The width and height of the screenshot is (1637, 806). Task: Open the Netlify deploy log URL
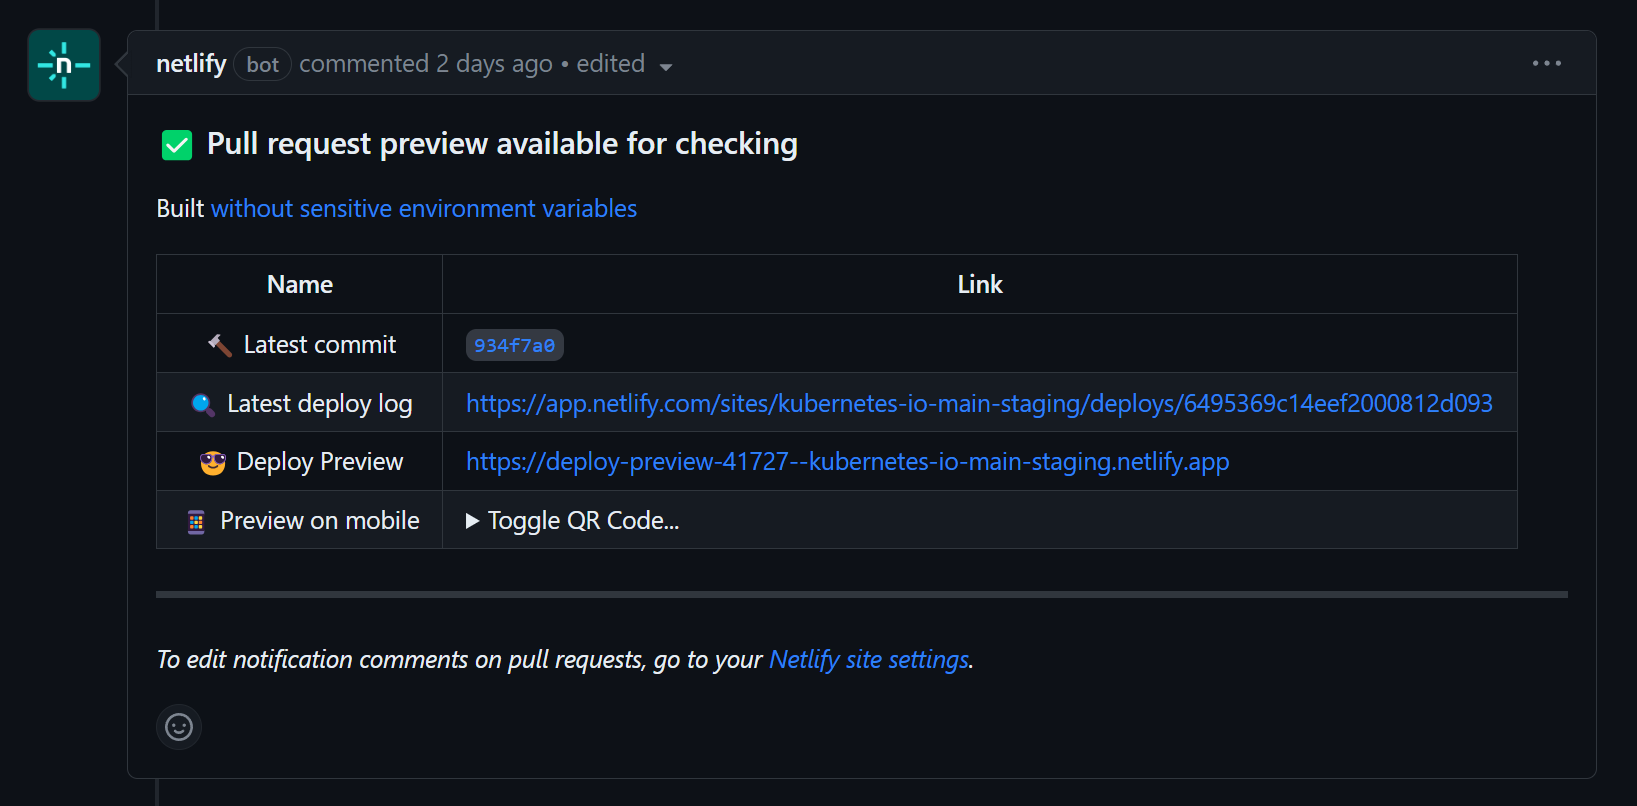978,403
